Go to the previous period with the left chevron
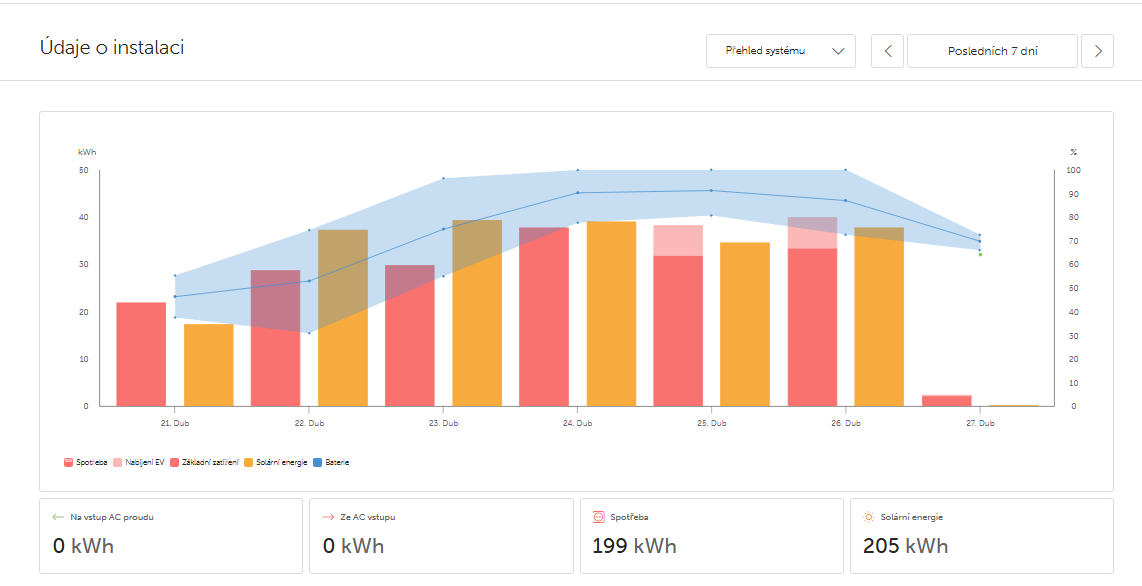Image resolution: width=1142 pixels, height=586 pixels. point(887,51)
